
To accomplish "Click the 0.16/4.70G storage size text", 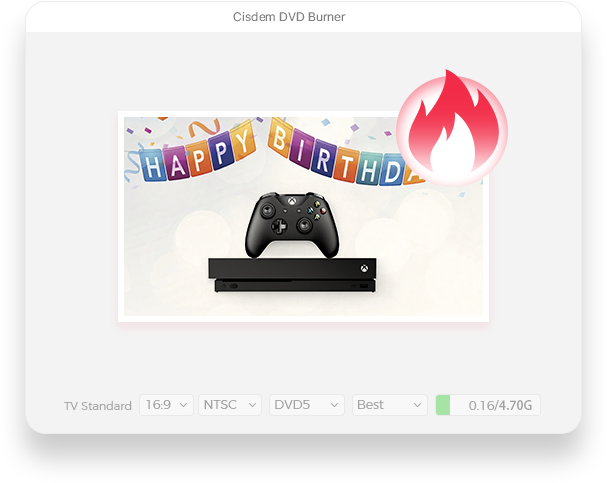I will 500,406.
